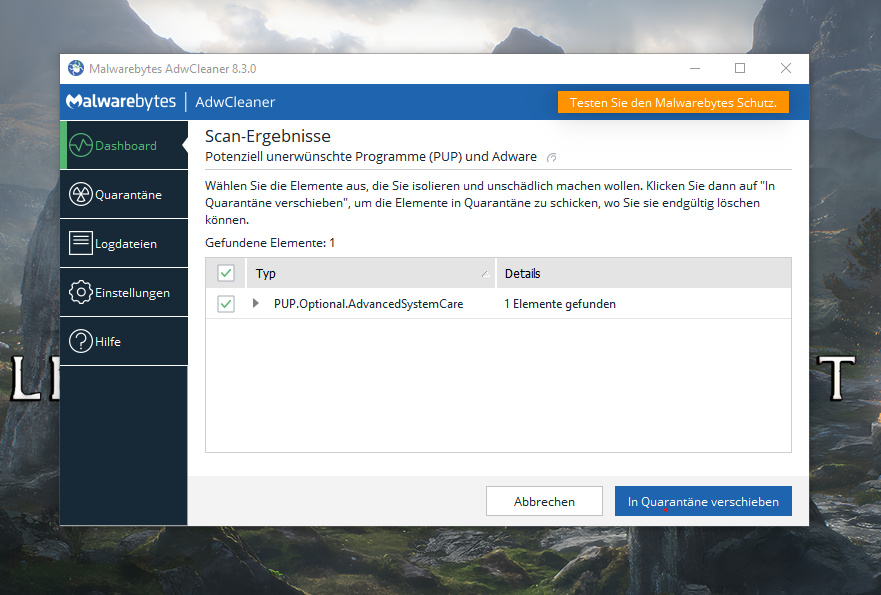Click In Quarantäne verschieben button
This screenshot has width=881, height=595.
tap(703, 501)
